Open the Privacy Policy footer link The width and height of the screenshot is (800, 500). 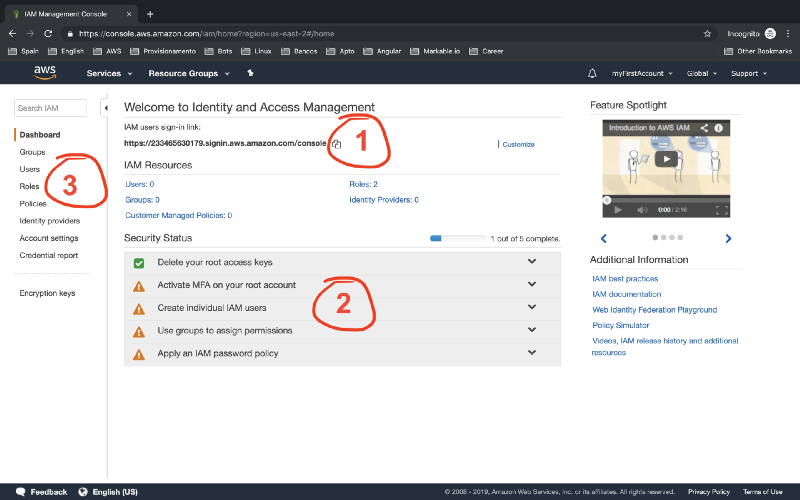[x=709, y=492]
